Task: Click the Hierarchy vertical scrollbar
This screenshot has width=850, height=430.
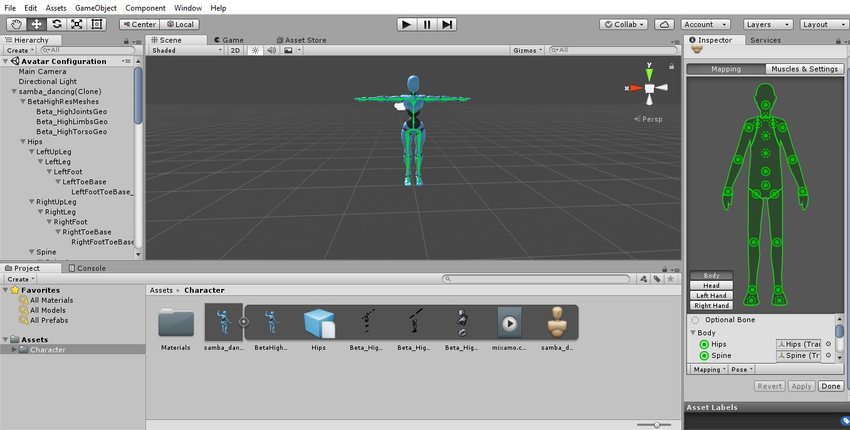Action: coord(138,95)
